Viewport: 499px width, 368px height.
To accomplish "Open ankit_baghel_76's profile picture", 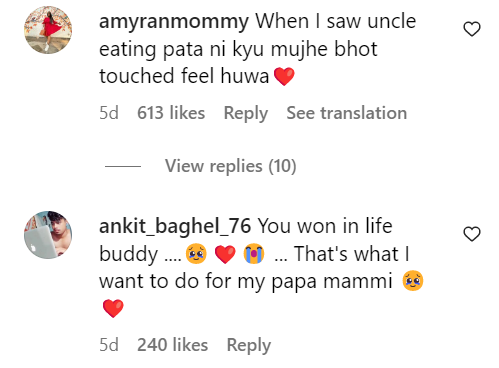I will pos(48,235).
